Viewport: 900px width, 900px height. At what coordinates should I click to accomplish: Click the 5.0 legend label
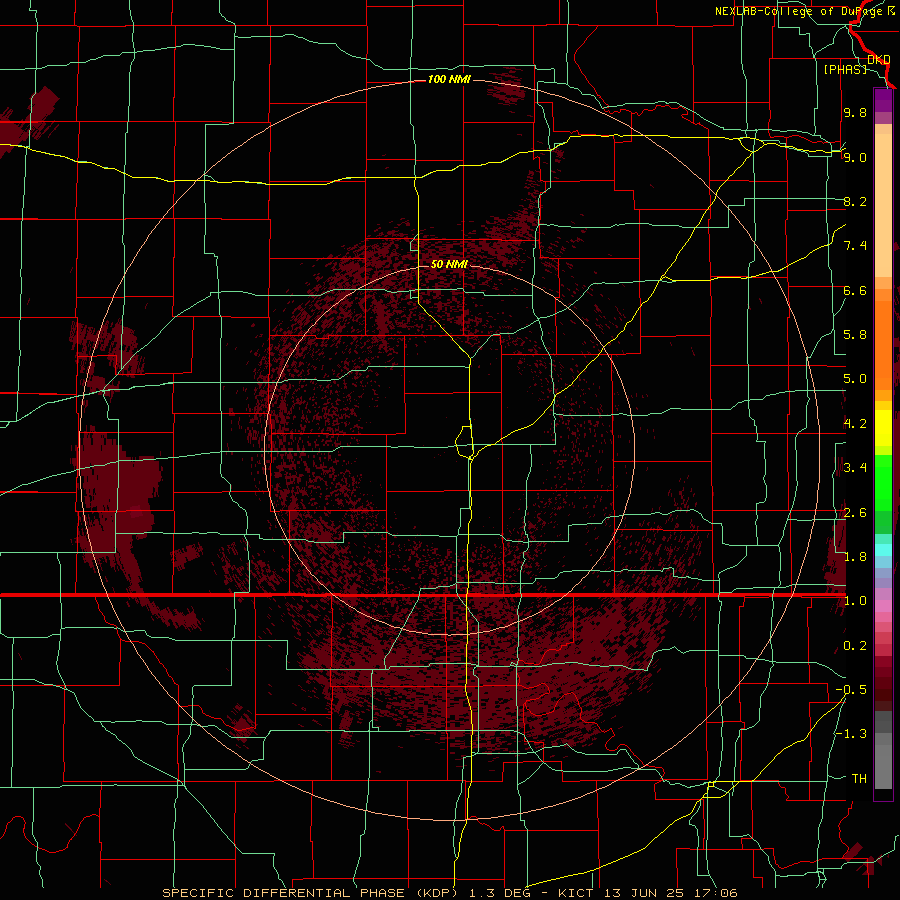click(855, 379)
